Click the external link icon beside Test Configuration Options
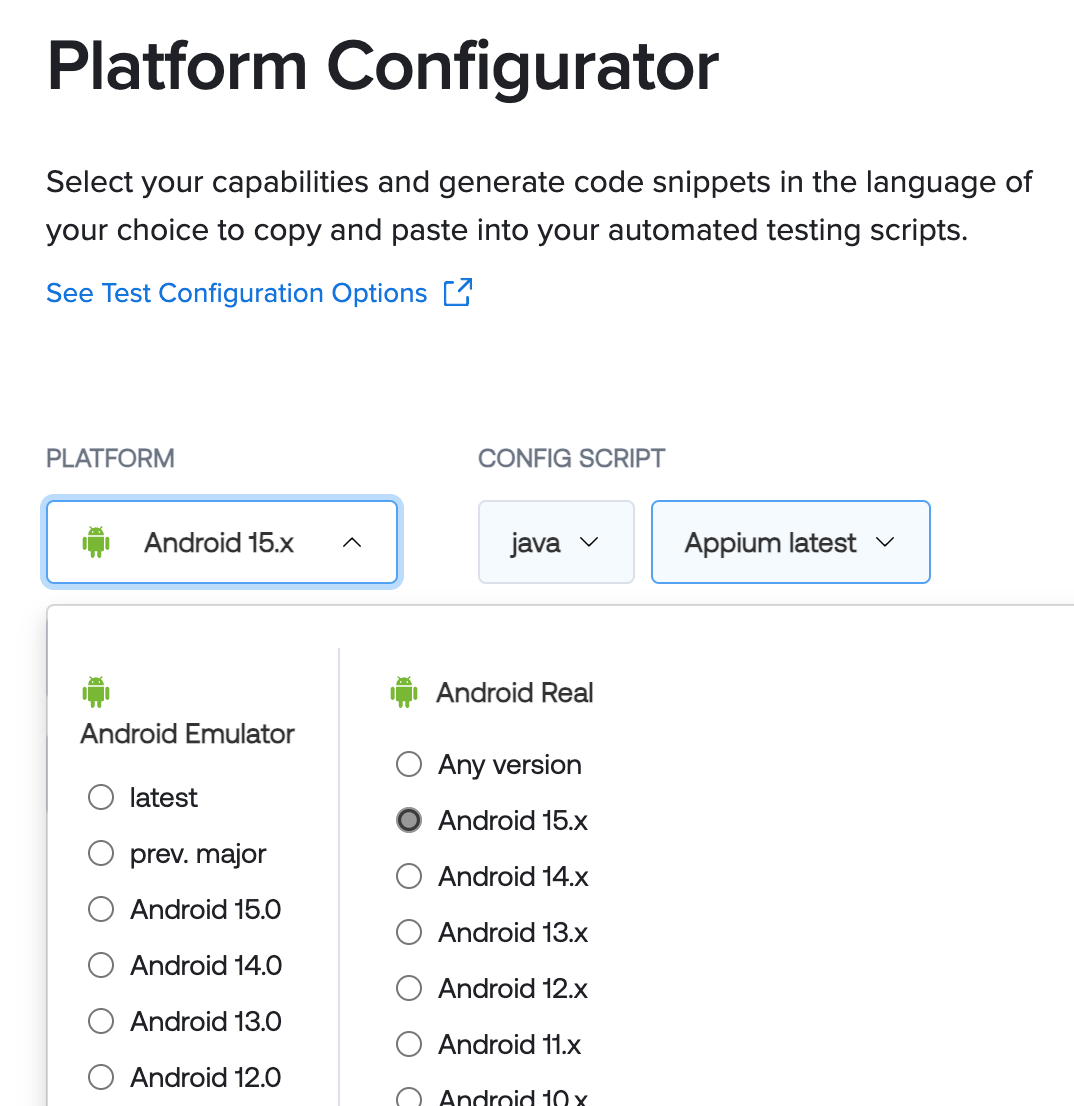This screenshot has height=1106, width=1074. [x=458, y=292]
